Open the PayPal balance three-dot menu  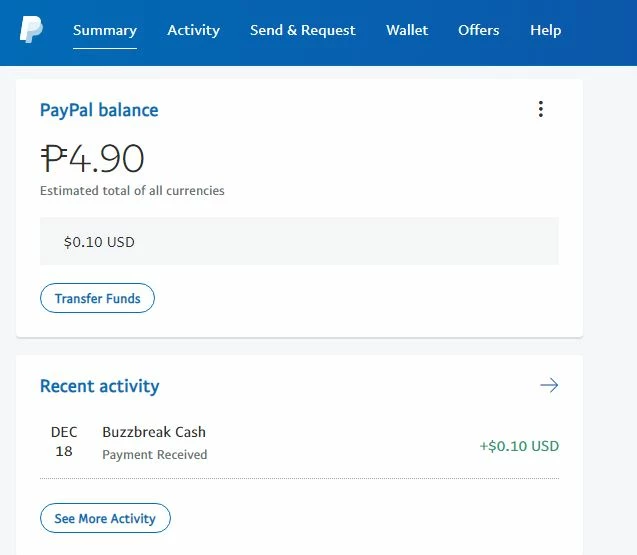point(540,109)
